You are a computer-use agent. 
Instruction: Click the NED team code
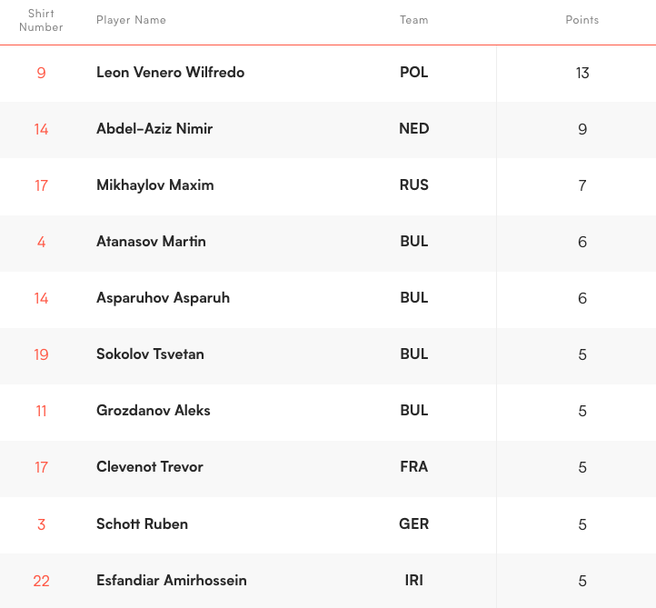coord(414,129)
